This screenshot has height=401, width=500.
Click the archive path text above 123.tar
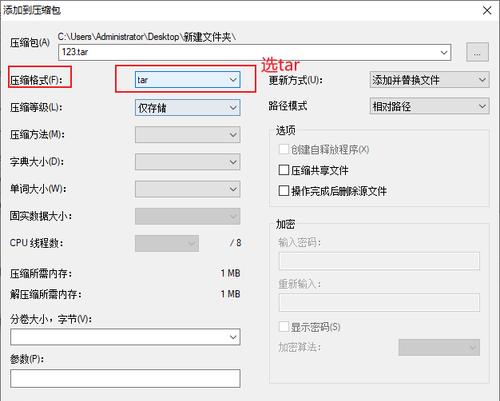pos(147,37)
